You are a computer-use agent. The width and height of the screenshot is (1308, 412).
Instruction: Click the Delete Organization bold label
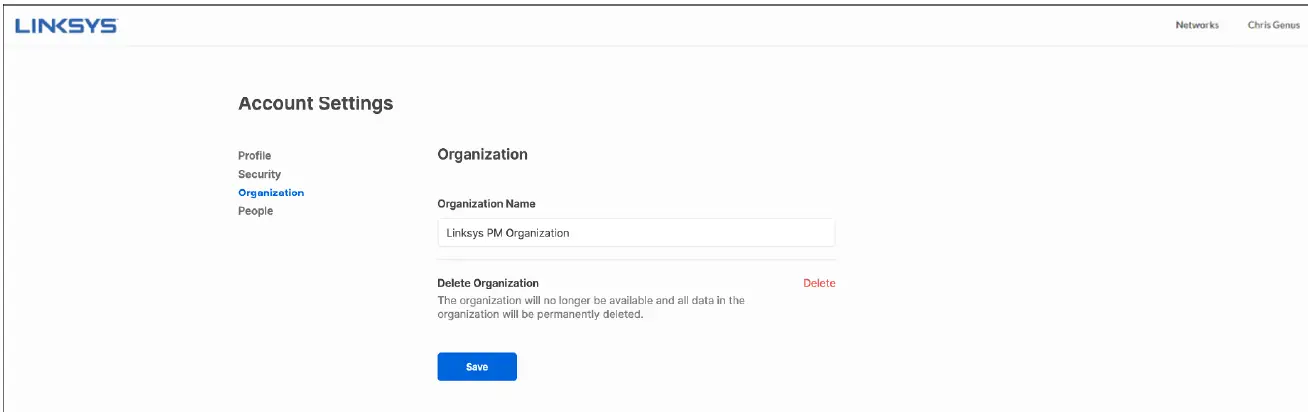point(488,283)
